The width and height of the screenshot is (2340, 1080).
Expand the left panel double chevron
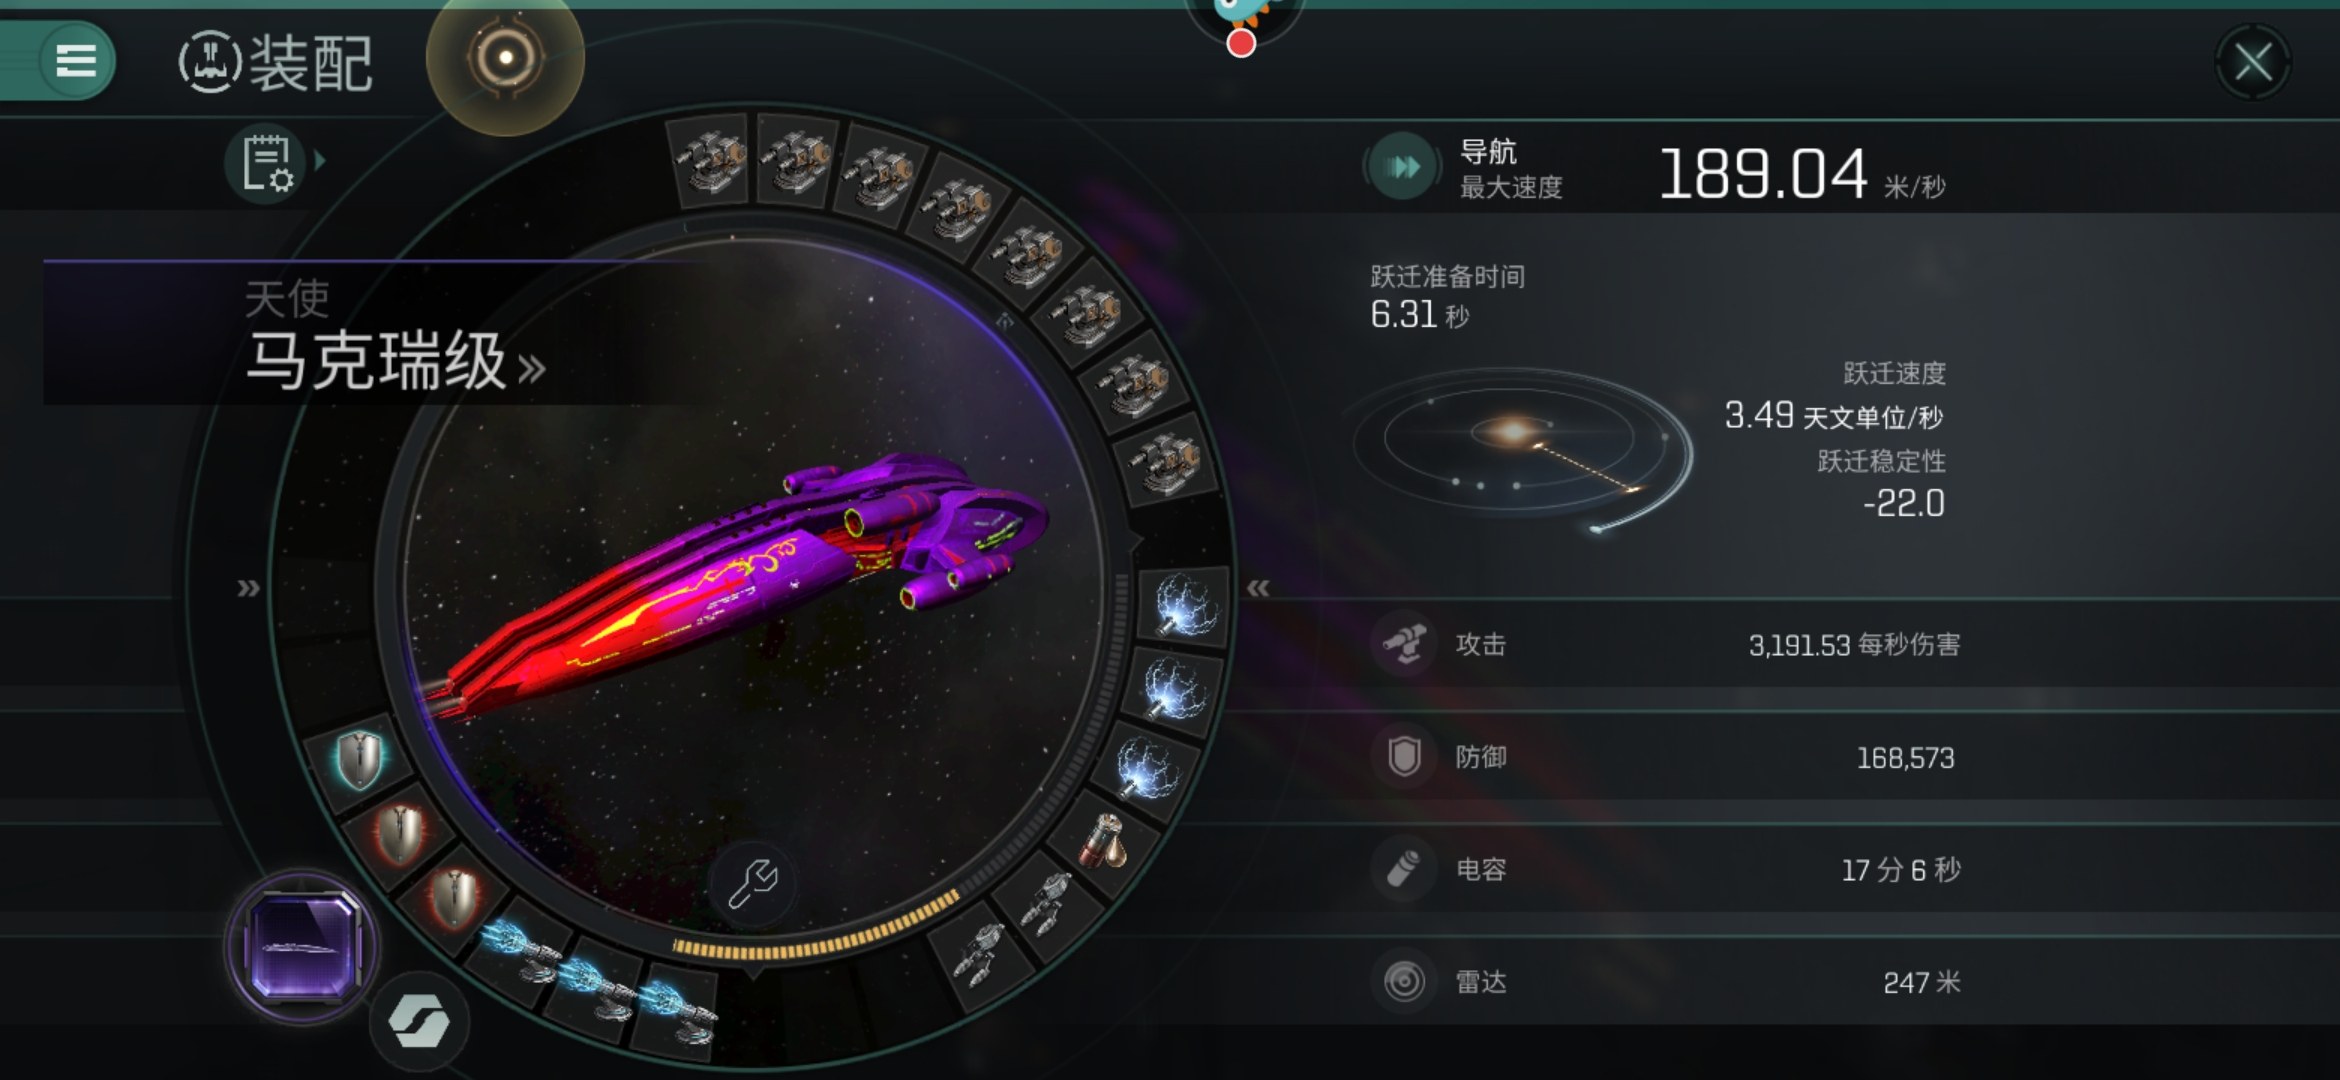tap(249, 588)
